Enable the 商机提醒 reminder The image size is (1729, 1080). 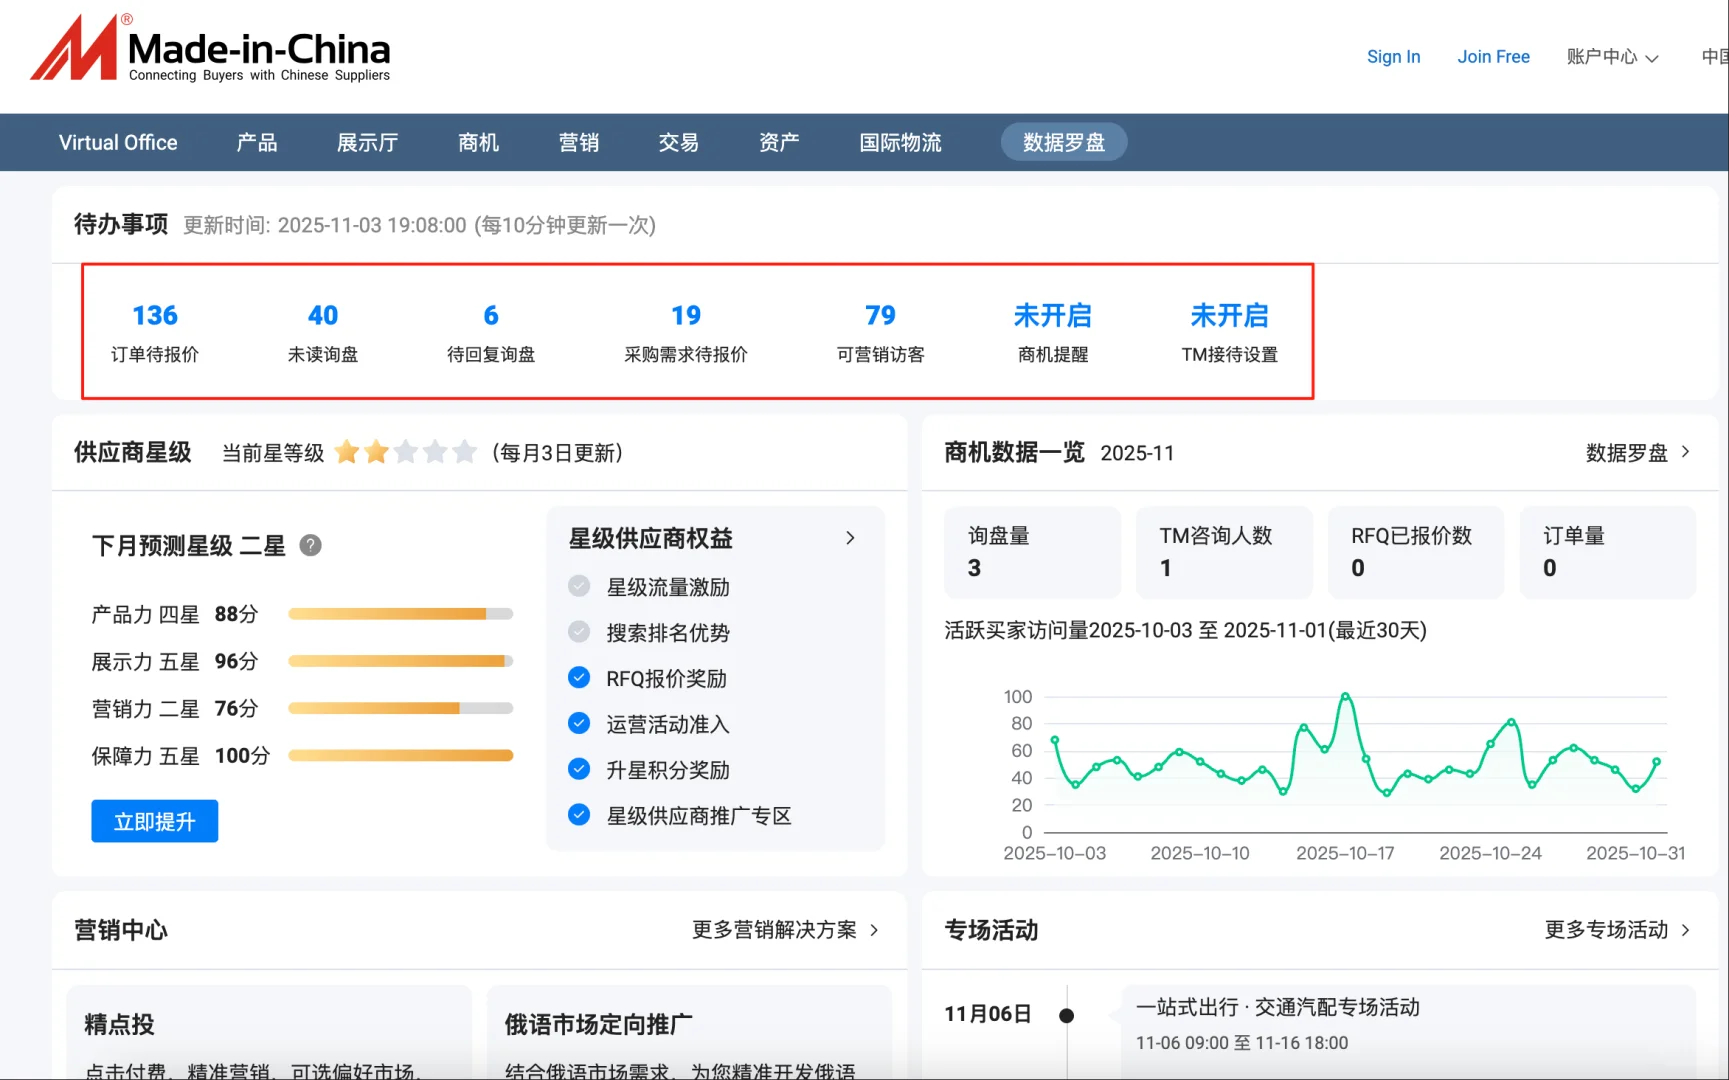[x=1052, y=316]
